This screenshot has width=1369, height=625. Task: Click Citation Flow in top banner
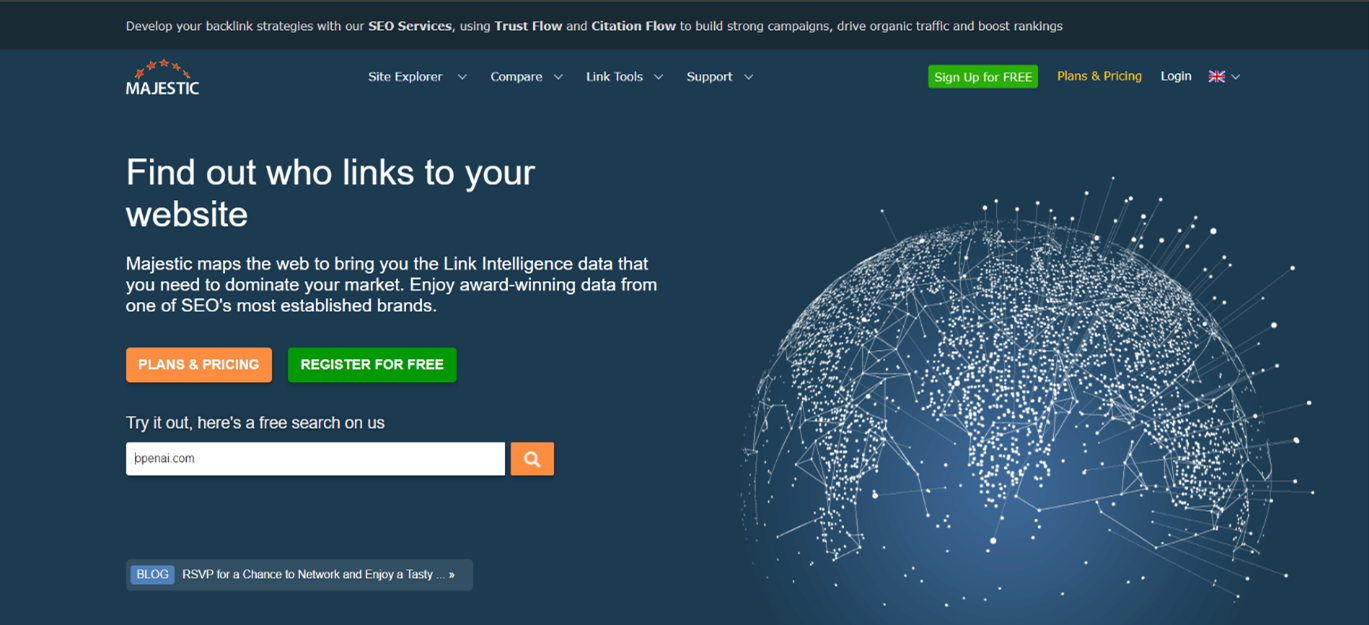point(633,26)
